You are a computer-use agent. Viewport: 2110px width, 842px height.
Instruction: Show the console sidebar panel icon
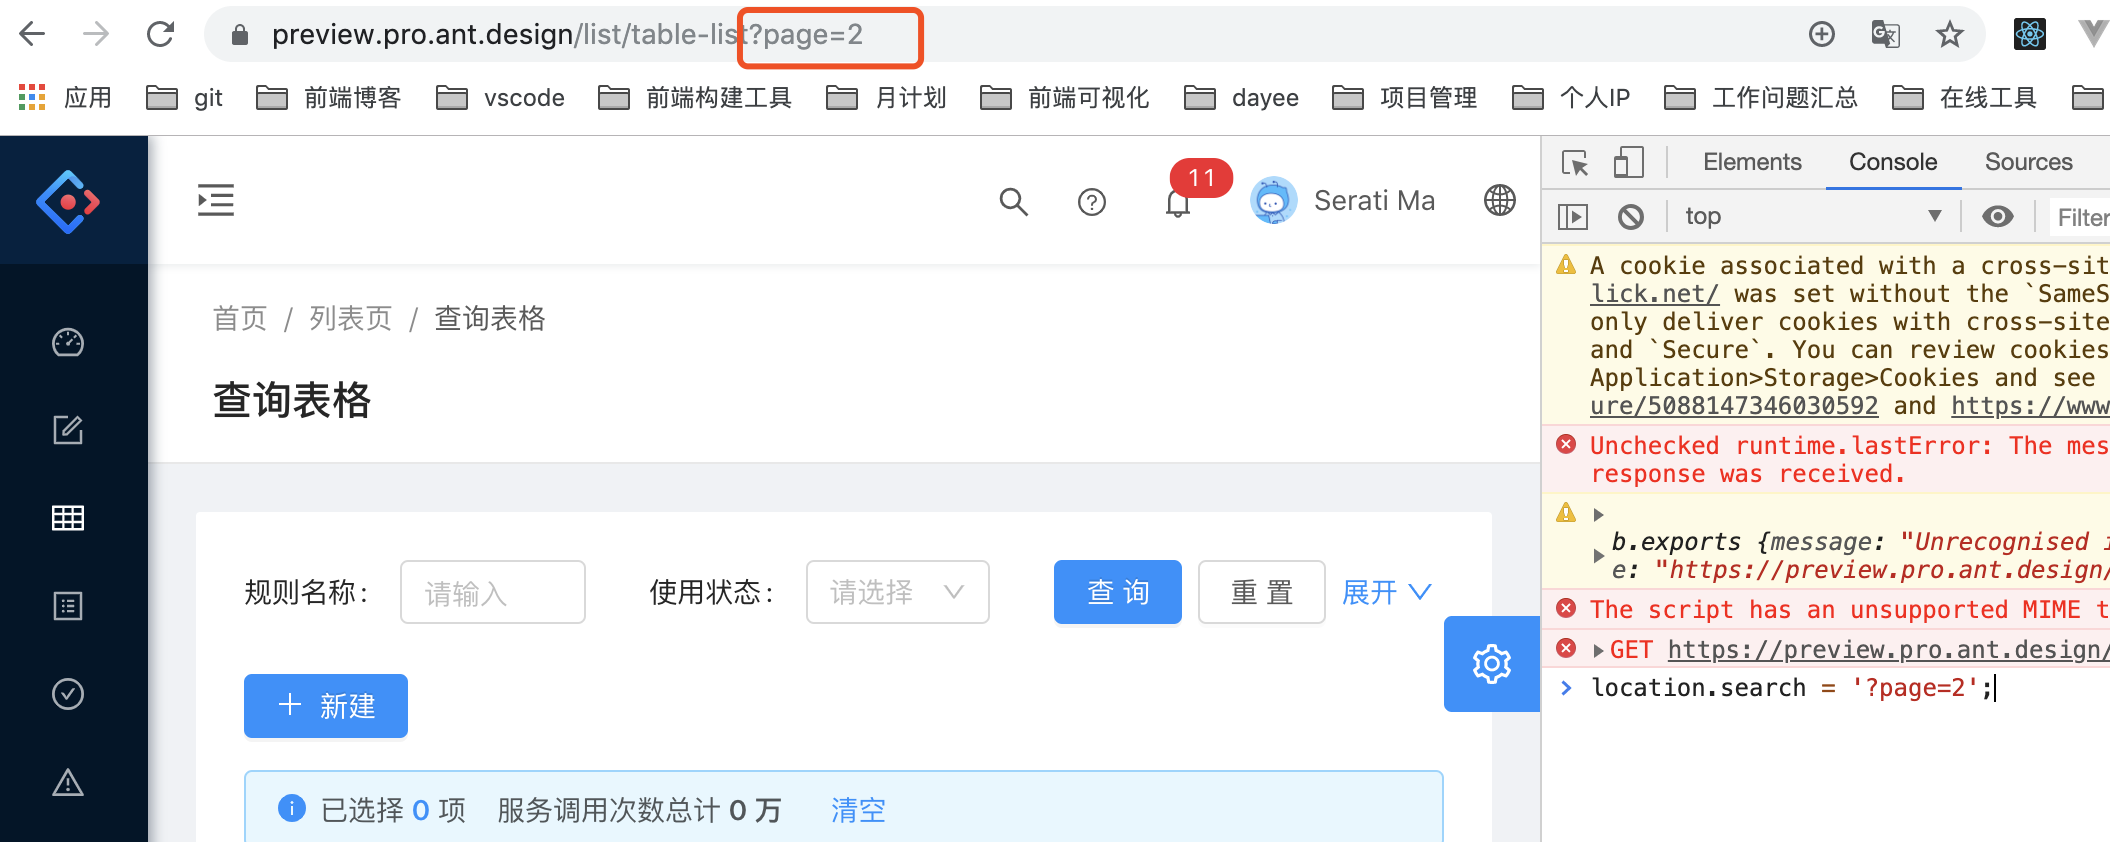[x=1573, y=217]
